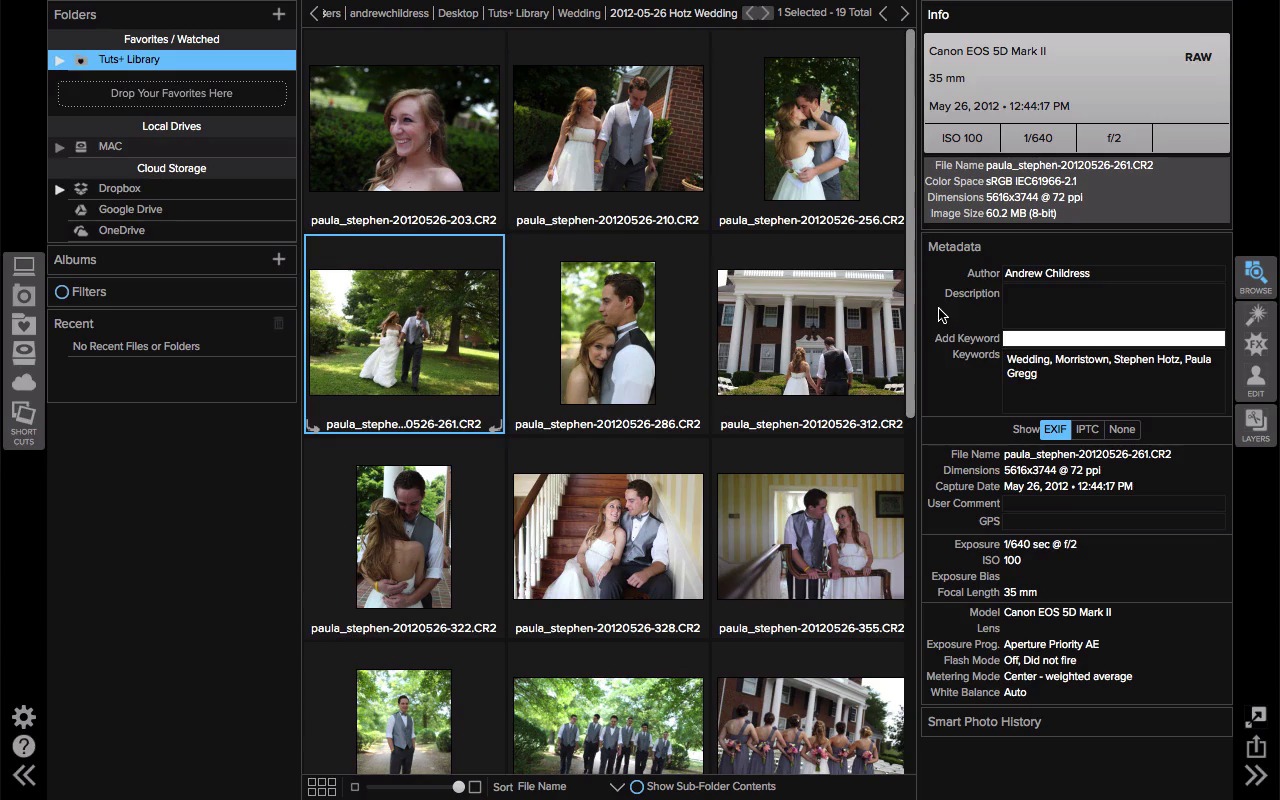This screenshot has height=800, width=1280.
Task: Open Desktop in the breadcrumb path
Action: click(458, 13)
